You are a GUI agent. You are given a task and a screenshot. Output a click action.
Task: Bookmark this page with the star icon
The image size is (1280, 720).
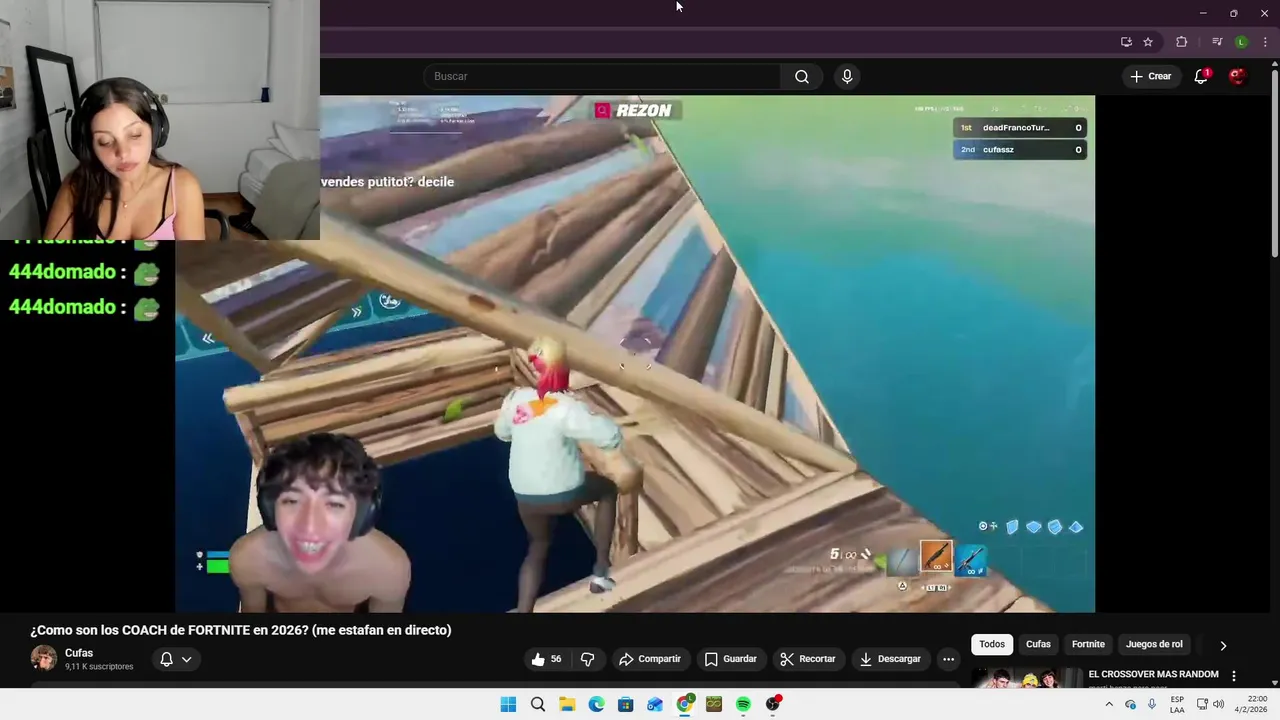(1148, 42)
